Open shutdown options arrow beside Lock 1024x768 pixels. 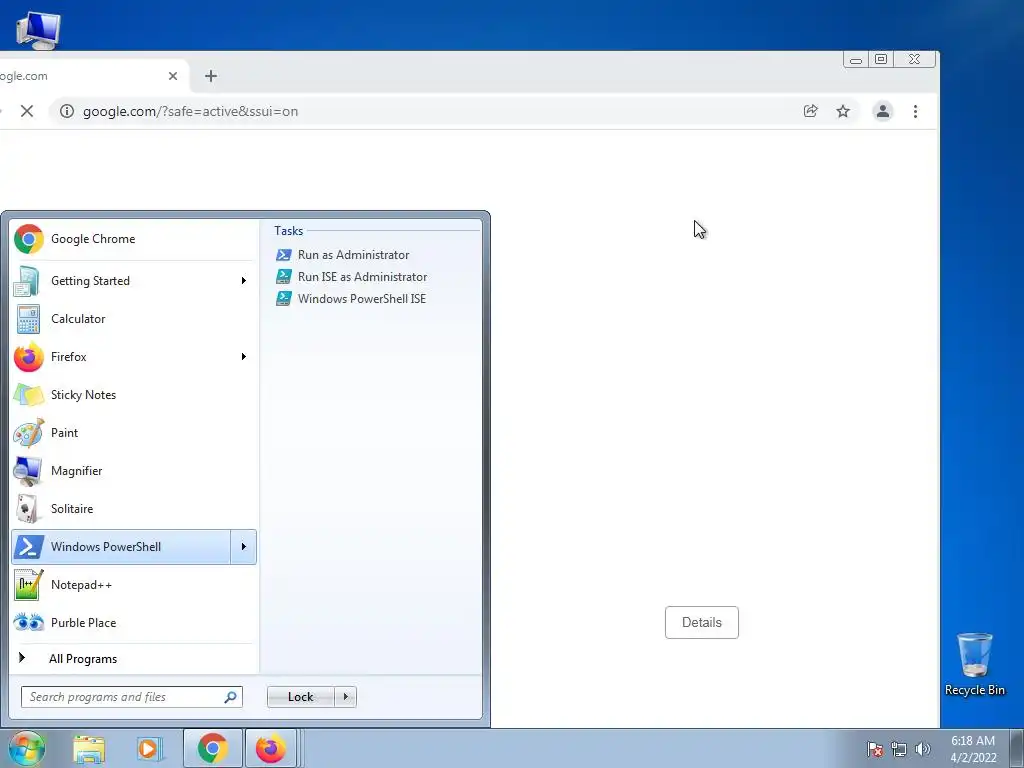(345, 697)
